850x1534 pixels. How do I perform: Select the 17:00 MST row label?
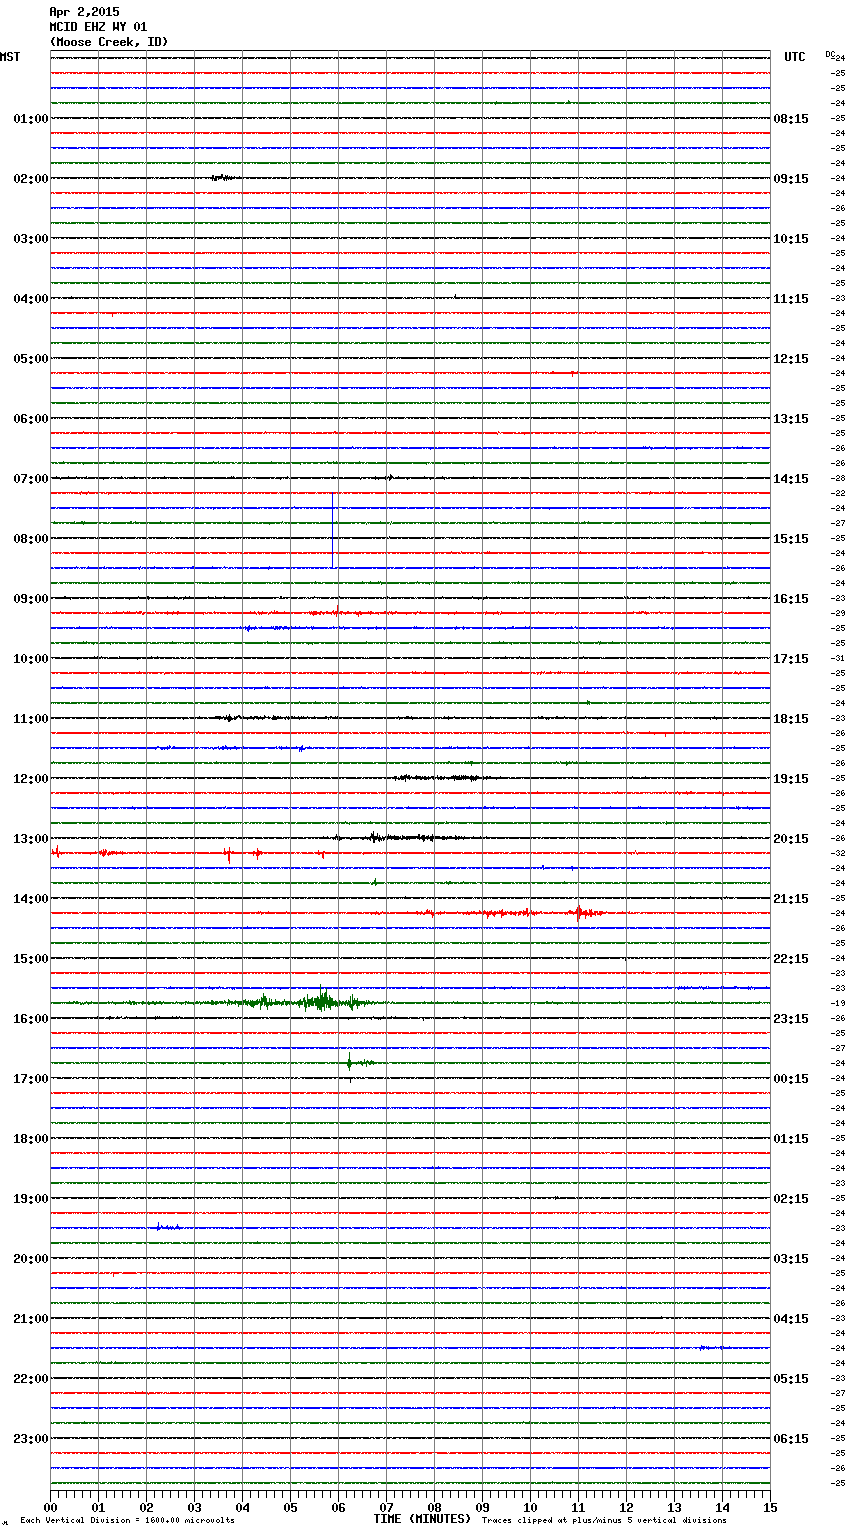pos(31,1079)
